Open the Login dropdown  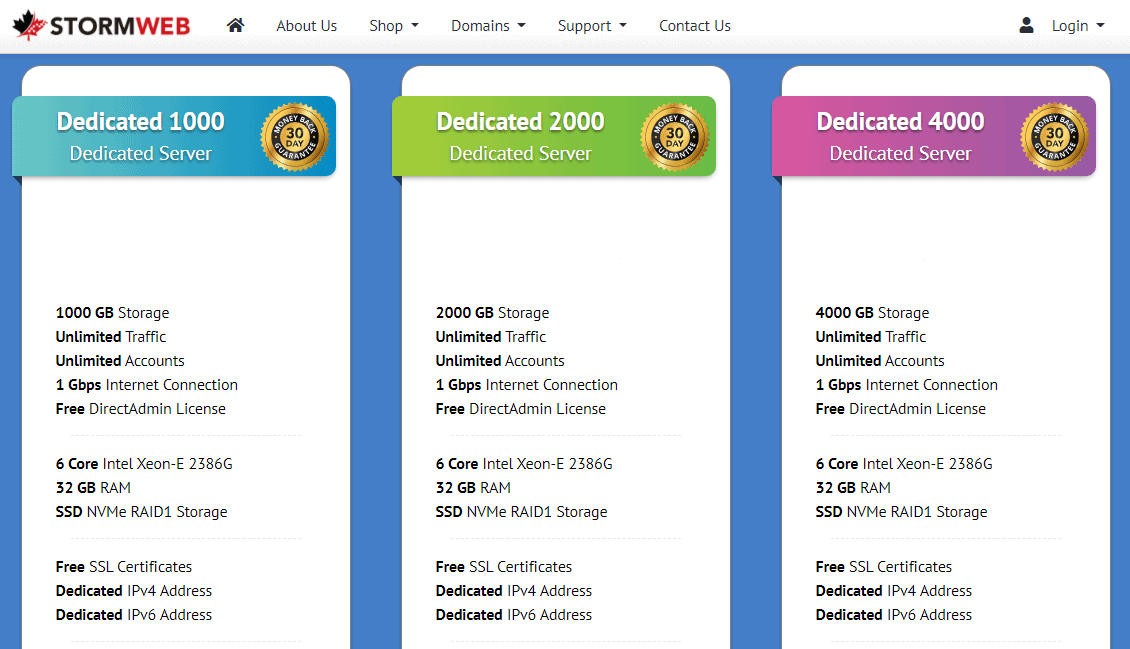click(1077, 26)
